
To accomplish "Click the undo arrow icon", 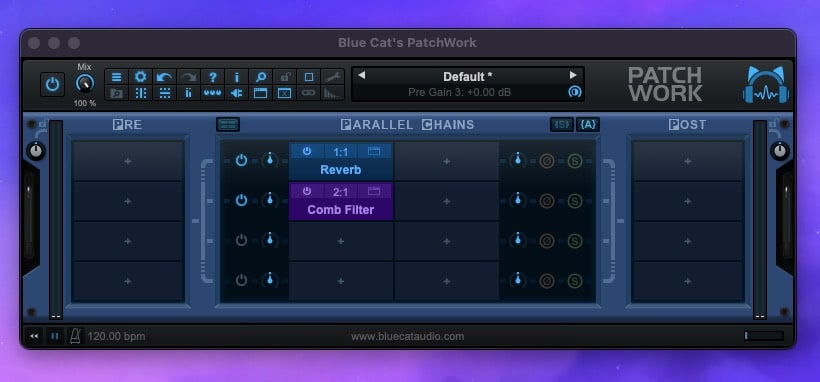I will coord(164,77).
